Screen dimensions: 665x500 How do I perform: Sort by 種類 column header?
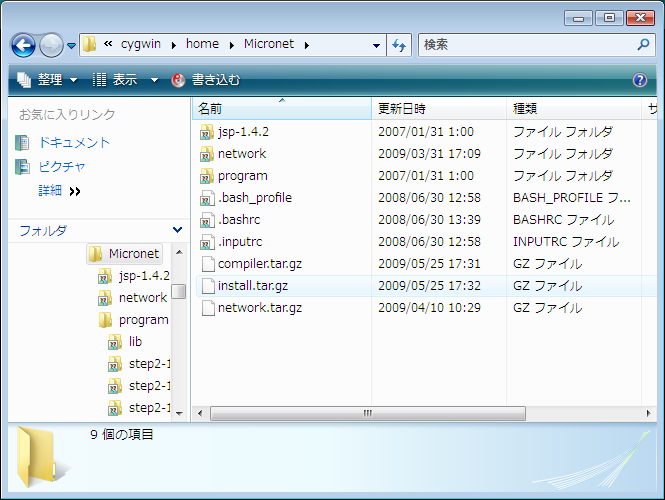click(x=574, y=109)
